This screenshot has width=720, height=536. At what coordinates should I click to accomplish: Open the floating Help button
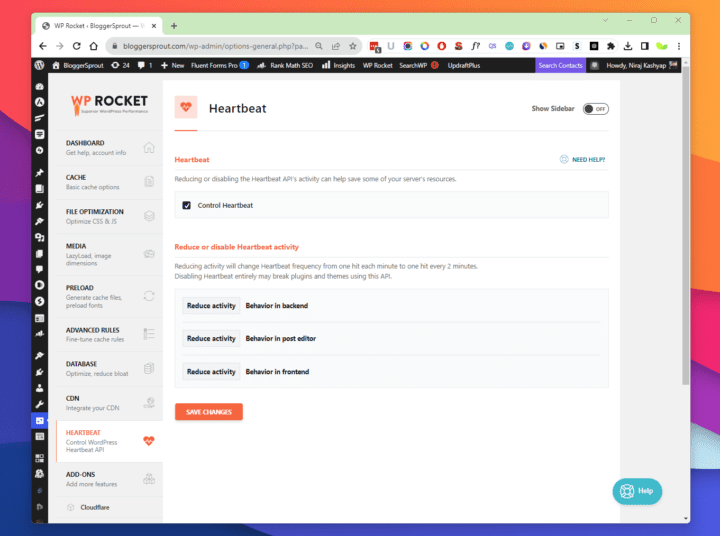637,491
